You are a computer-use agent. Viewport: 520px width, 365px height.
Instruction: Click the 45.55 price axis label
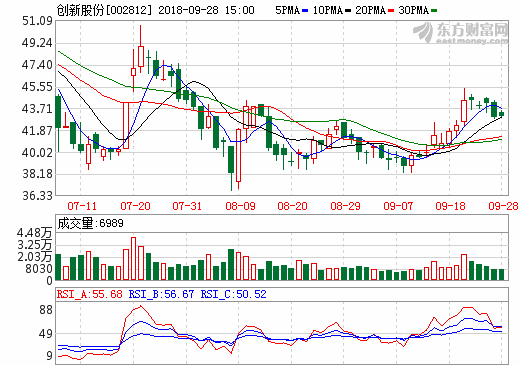(37, 87)
